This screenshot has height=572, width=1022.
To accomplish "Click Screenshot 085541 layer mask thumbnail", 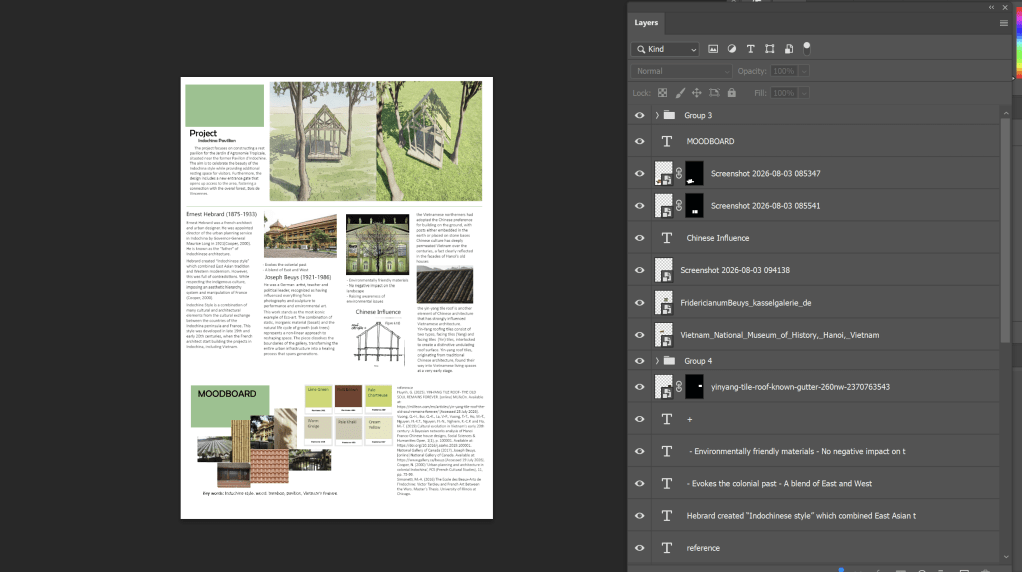I will 694,206.
